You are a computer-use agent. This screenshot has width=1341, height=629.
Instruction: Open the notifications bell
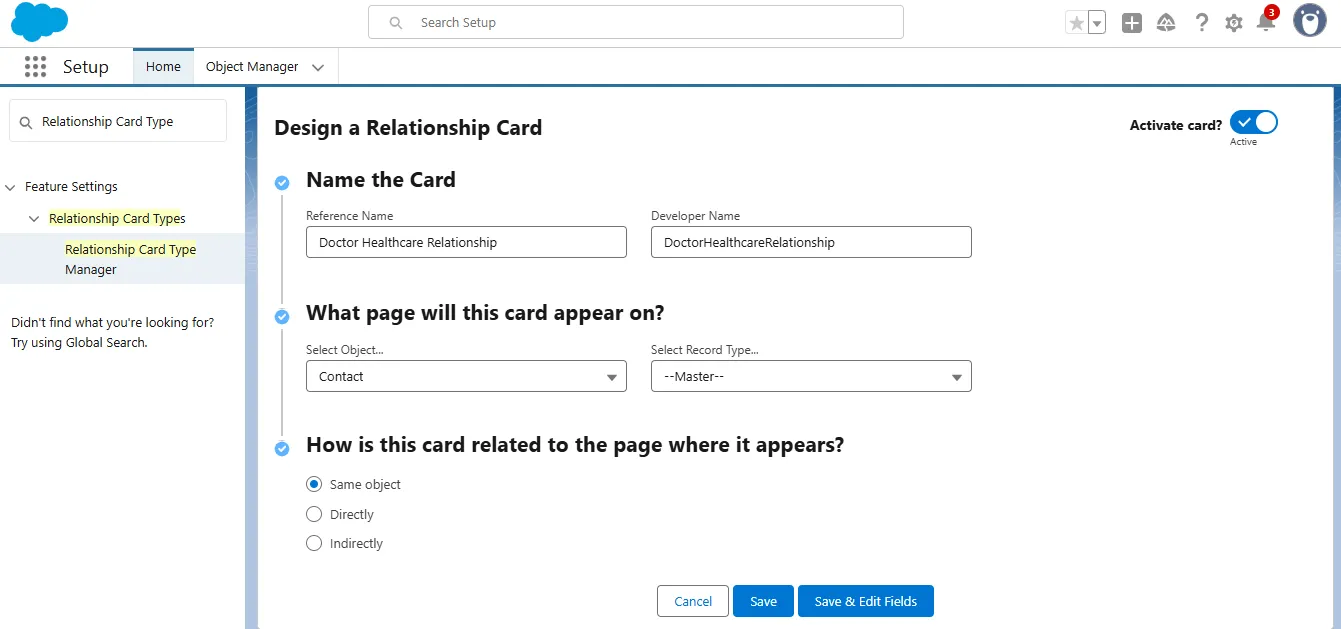(1266, 23)
